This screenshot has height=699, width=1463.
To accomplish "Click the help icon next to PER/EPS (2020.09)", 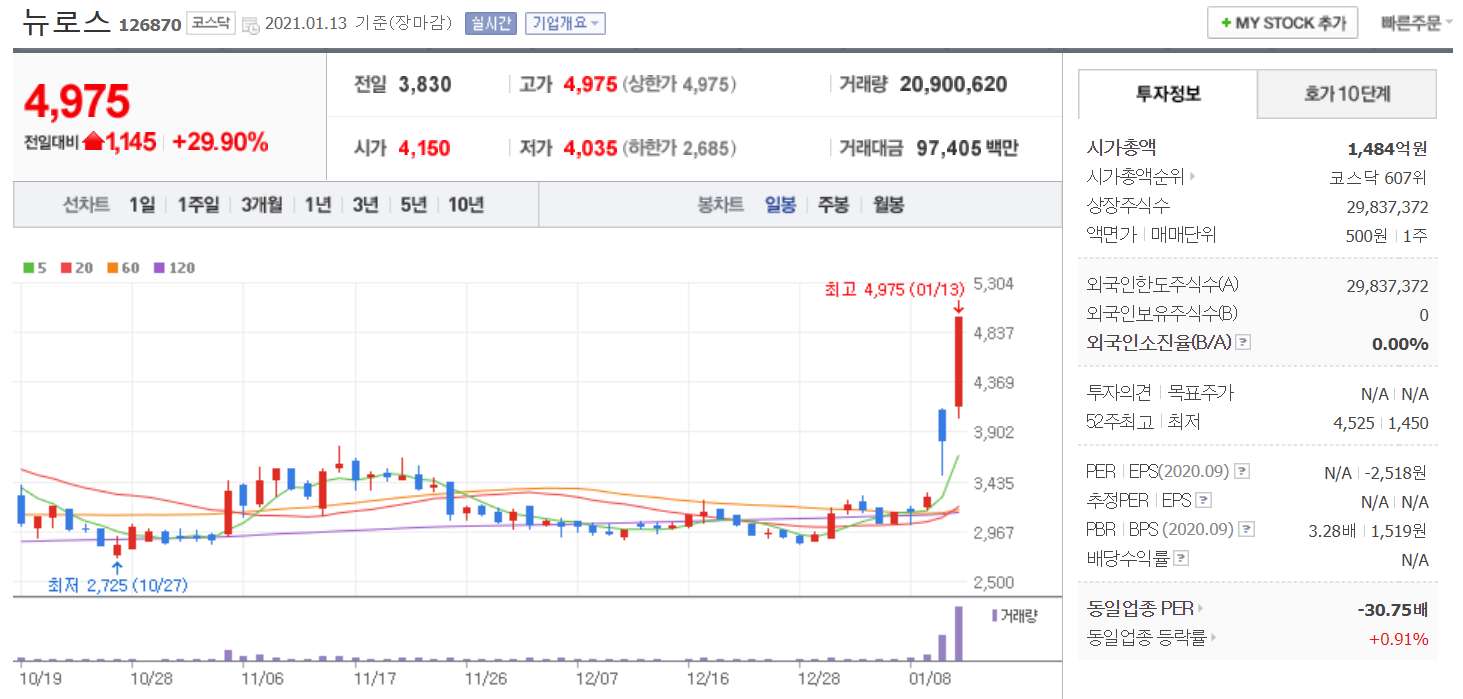I will point(1241,472).
